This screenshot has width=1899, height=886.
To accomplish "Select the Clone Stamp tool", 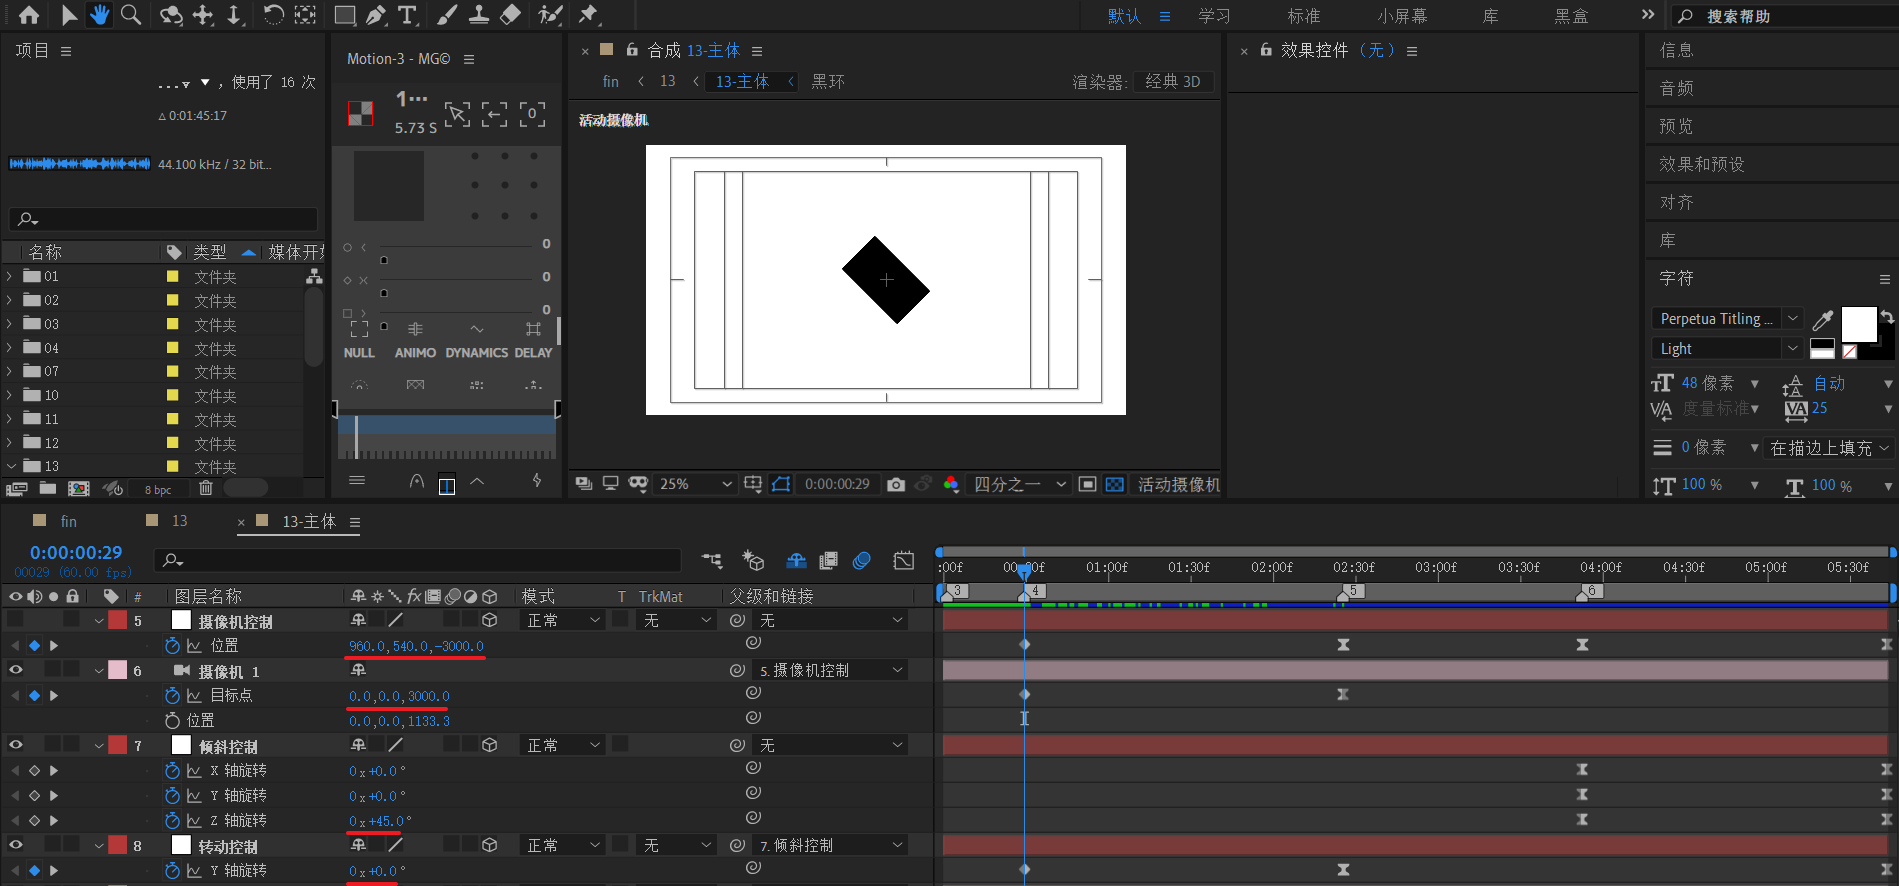I will click(x=479, y=15).
